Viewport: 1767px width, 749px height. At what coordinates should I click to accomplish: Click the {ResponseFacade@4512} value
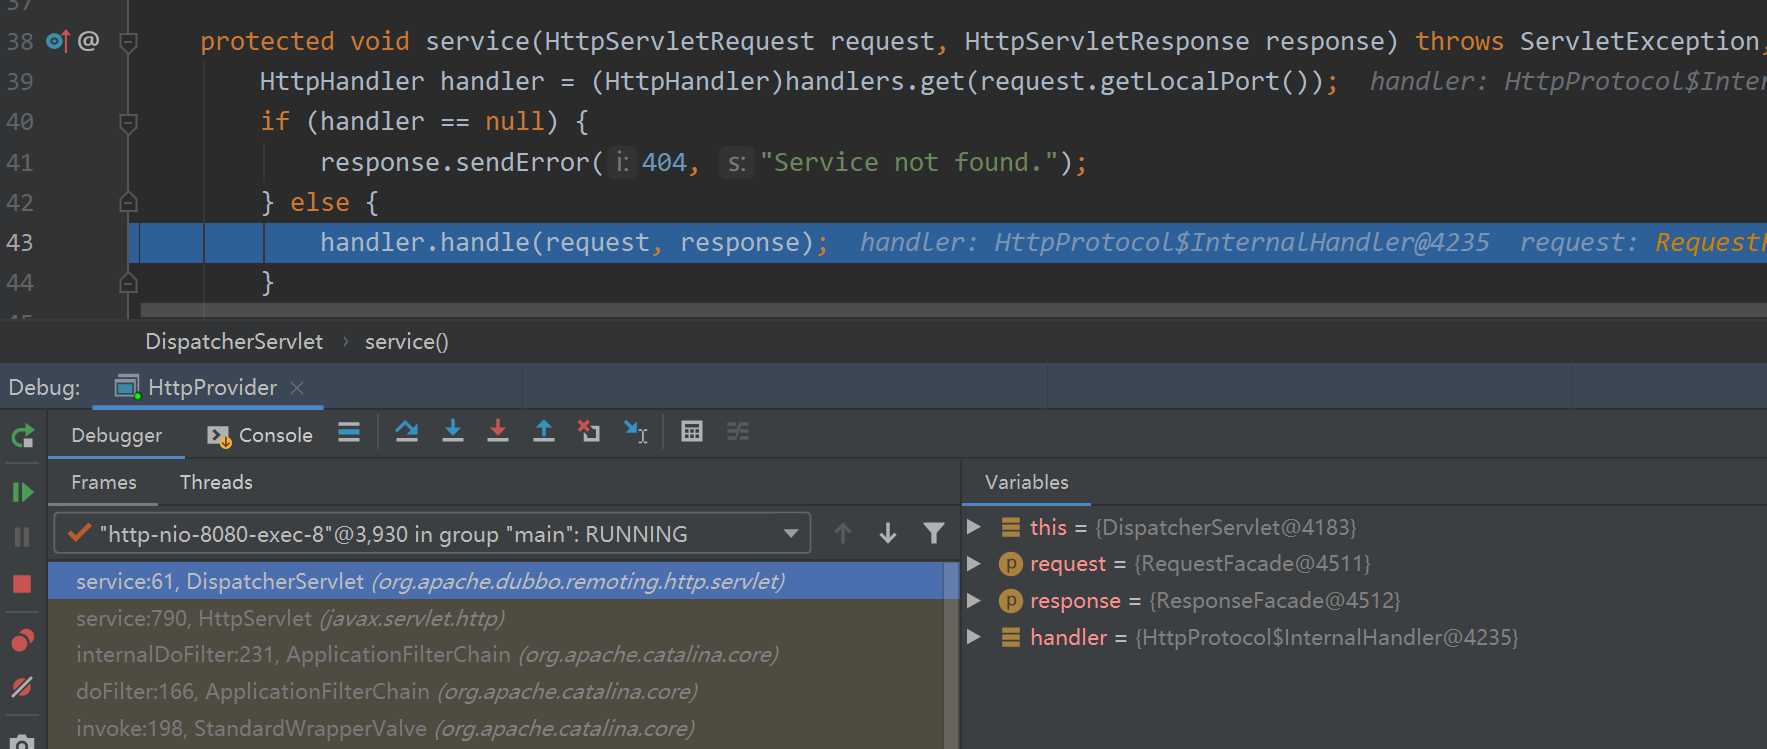tap(1275, 600)
